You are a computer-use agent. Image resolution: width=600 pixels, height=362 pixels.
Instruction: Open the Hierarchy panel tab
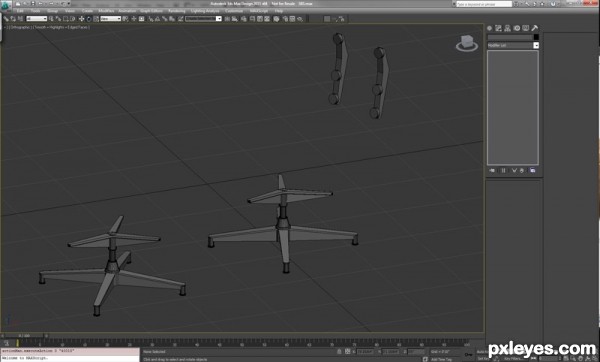(507, 28)
